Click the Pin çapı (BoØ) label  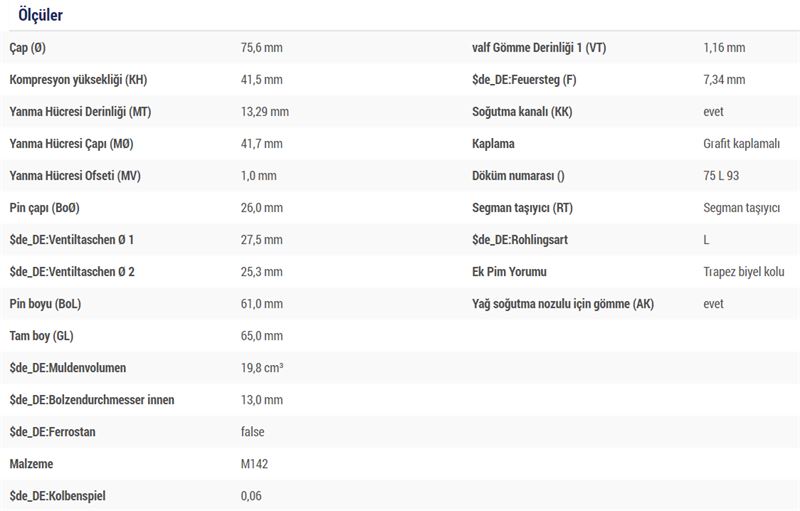pos(44,208)
